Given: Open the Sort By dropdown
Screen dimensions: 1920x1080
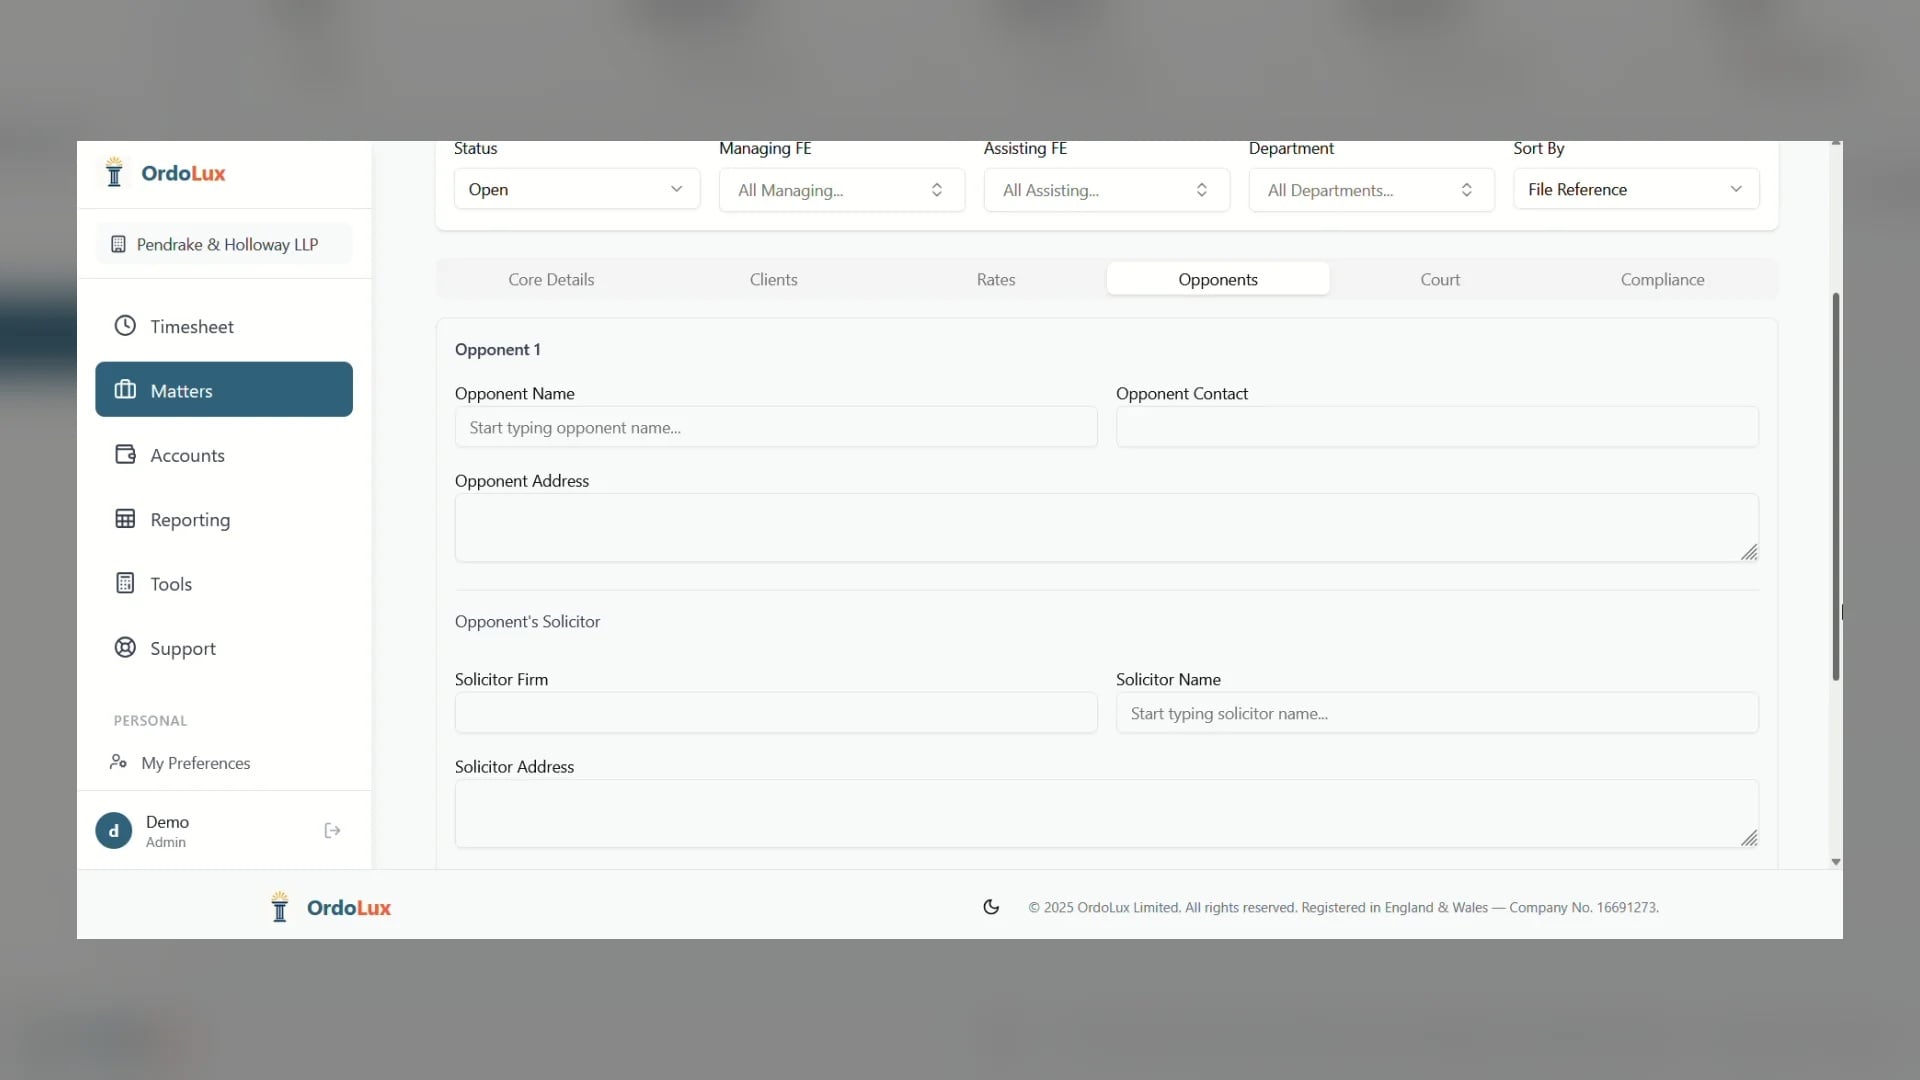Looking at the screenshot, I should (1635, 189).
